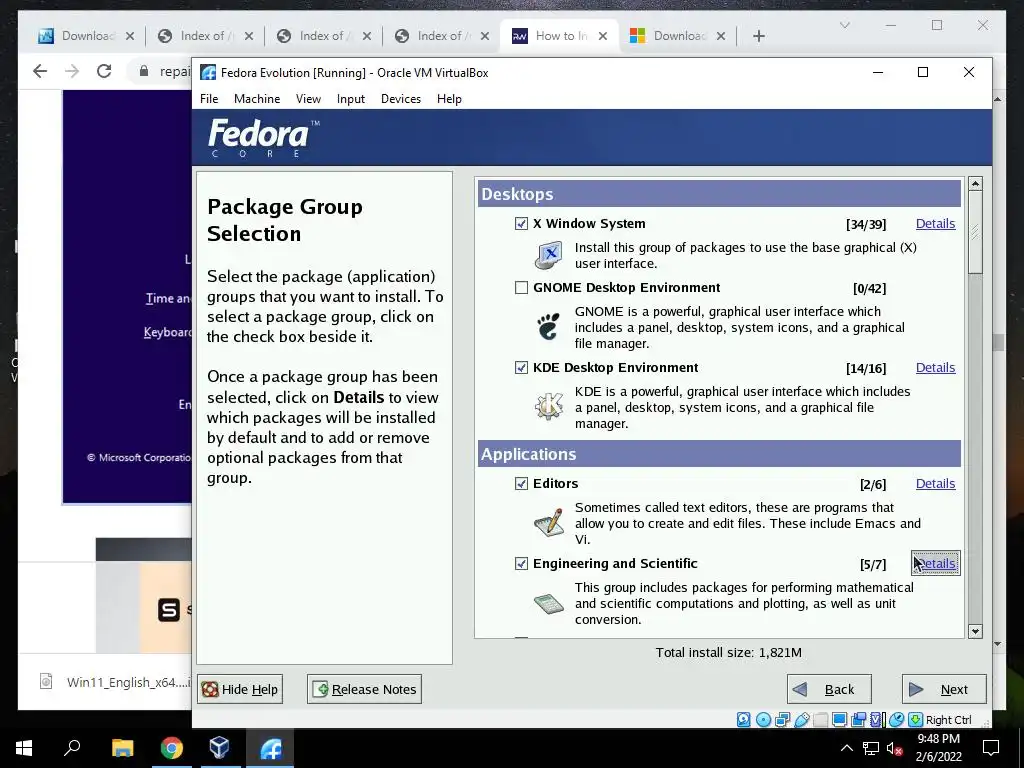The image size is (1024, 768).
Task: Open the VirtualBox File menu
Action: pyautogui.click(x=209, y=99)
